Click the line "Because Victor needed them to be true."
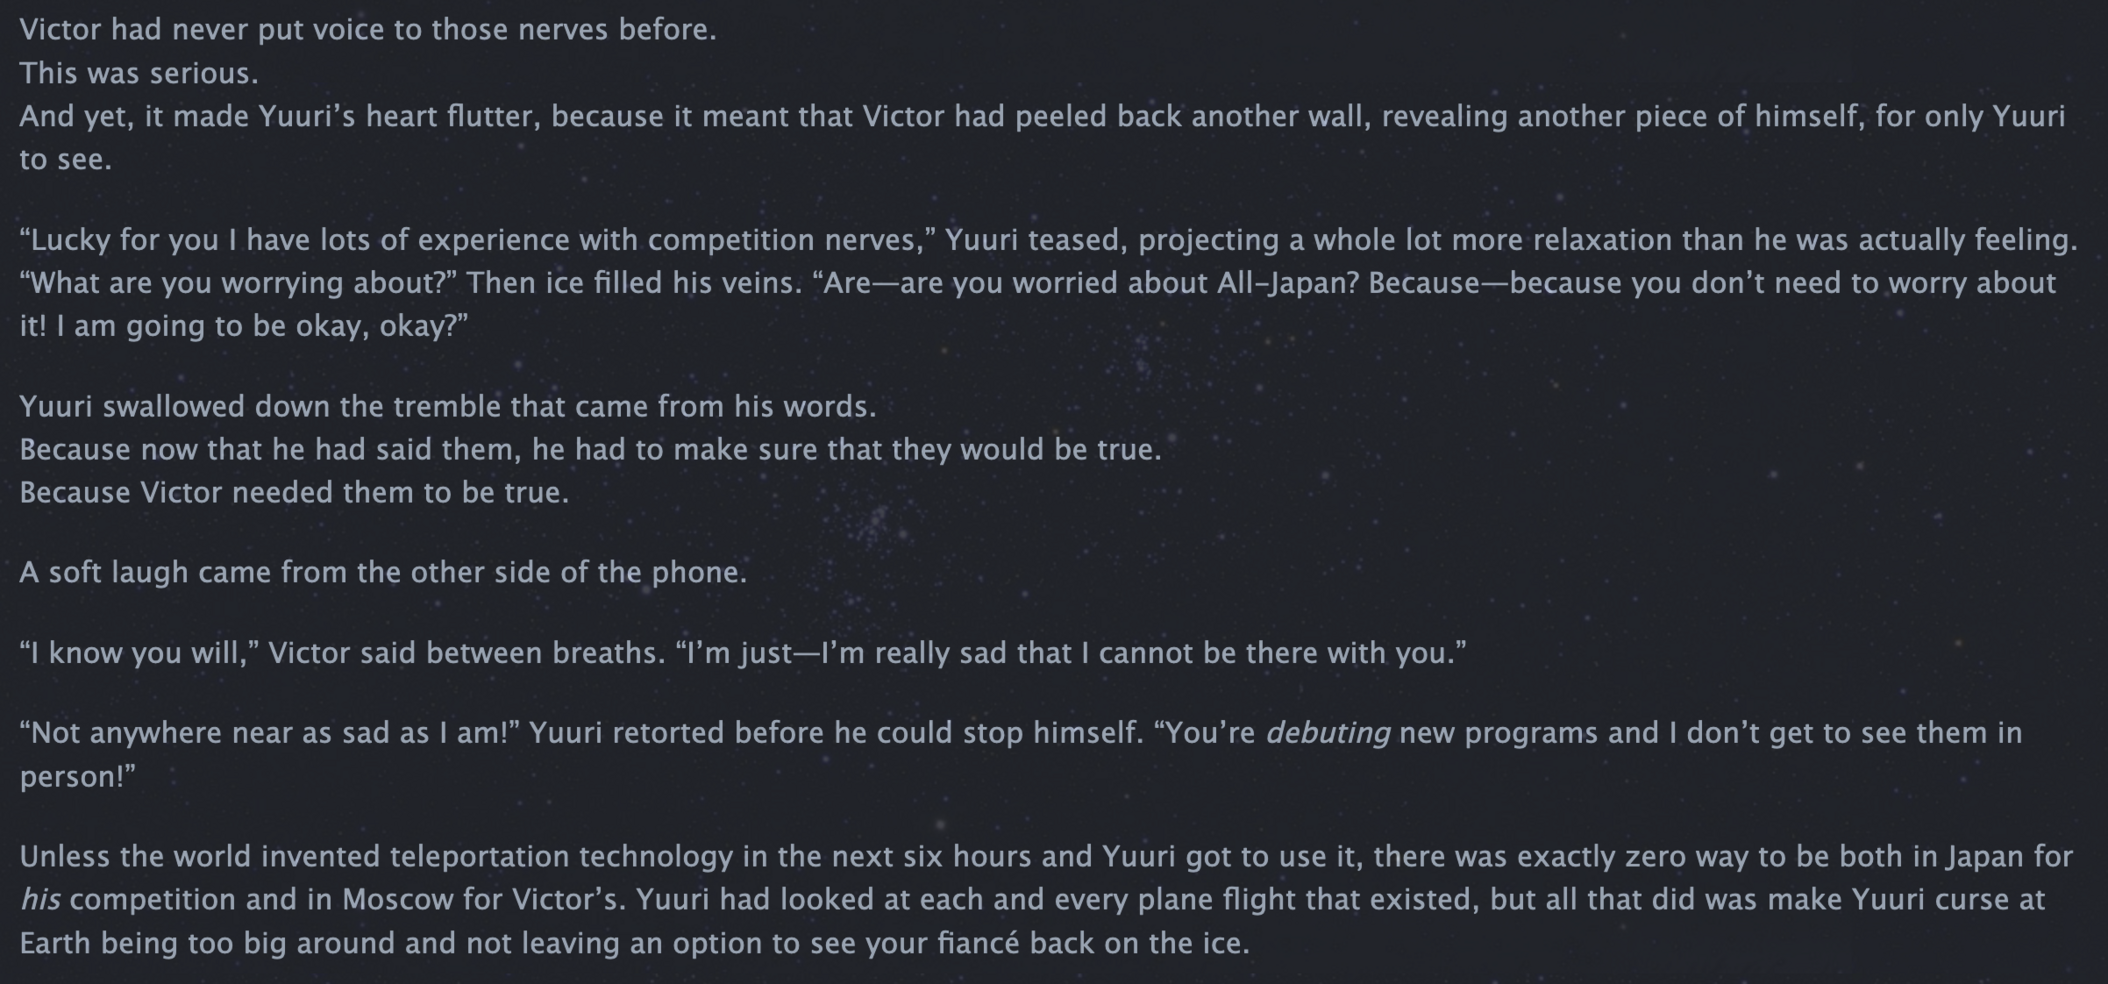The image size is (2108, 984). tap(294, 492)
